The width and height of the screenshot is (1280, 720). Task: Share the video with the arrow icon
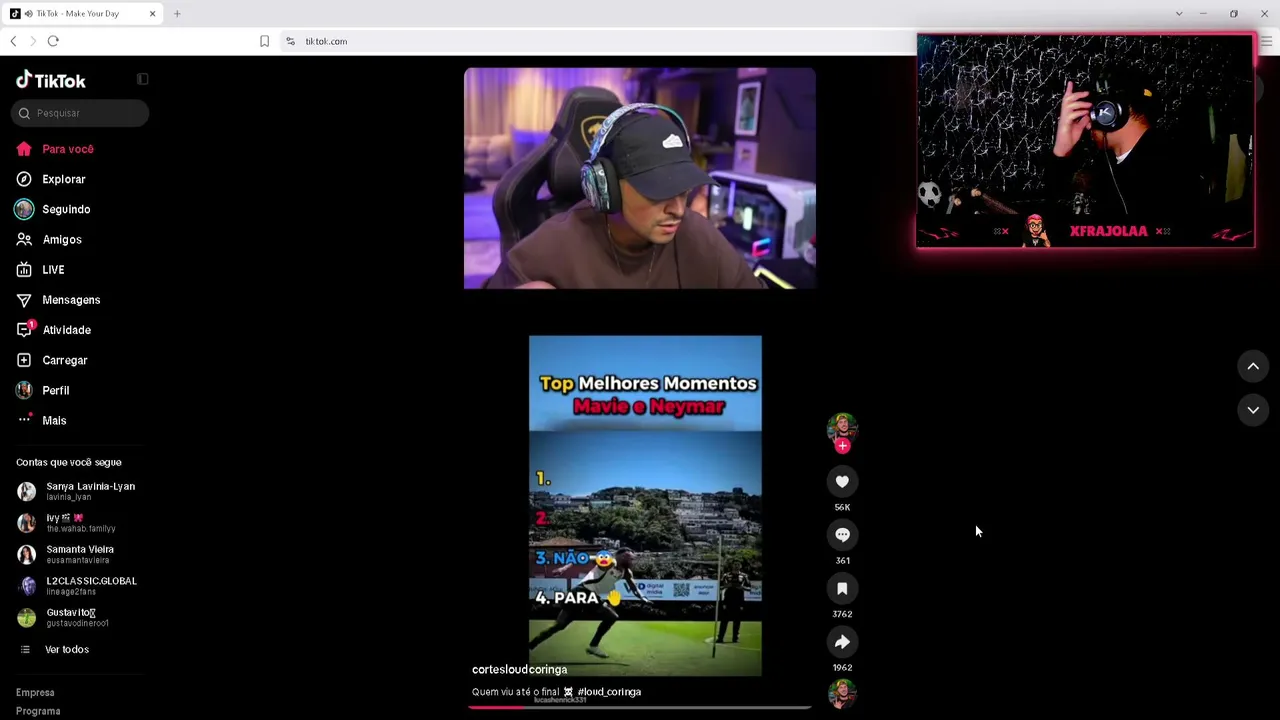pos(842,642)
